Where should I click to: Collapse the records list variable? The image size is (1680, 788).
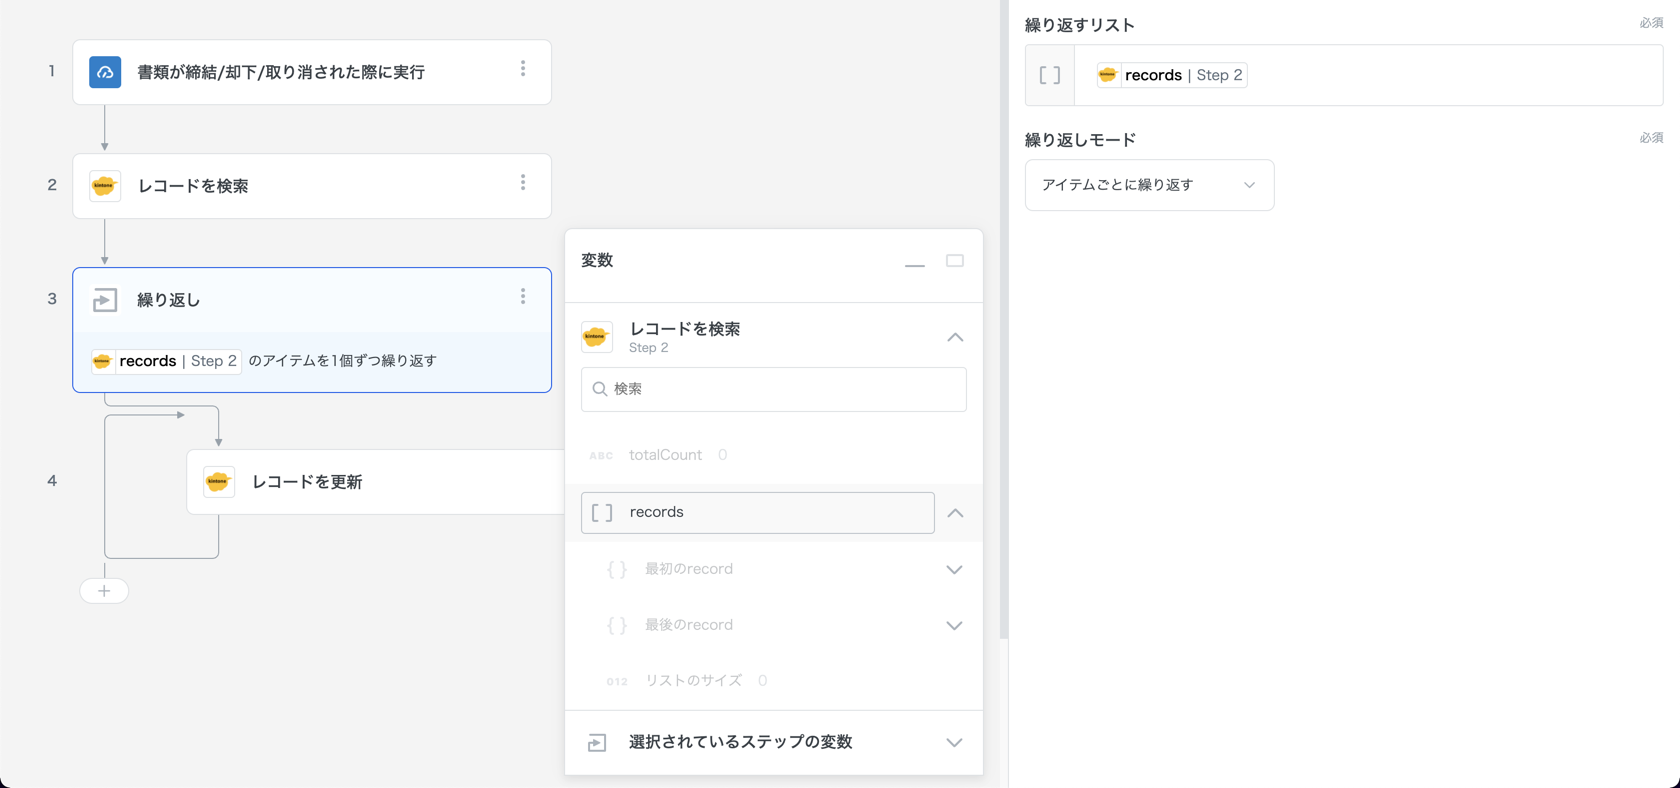(955, 513)
